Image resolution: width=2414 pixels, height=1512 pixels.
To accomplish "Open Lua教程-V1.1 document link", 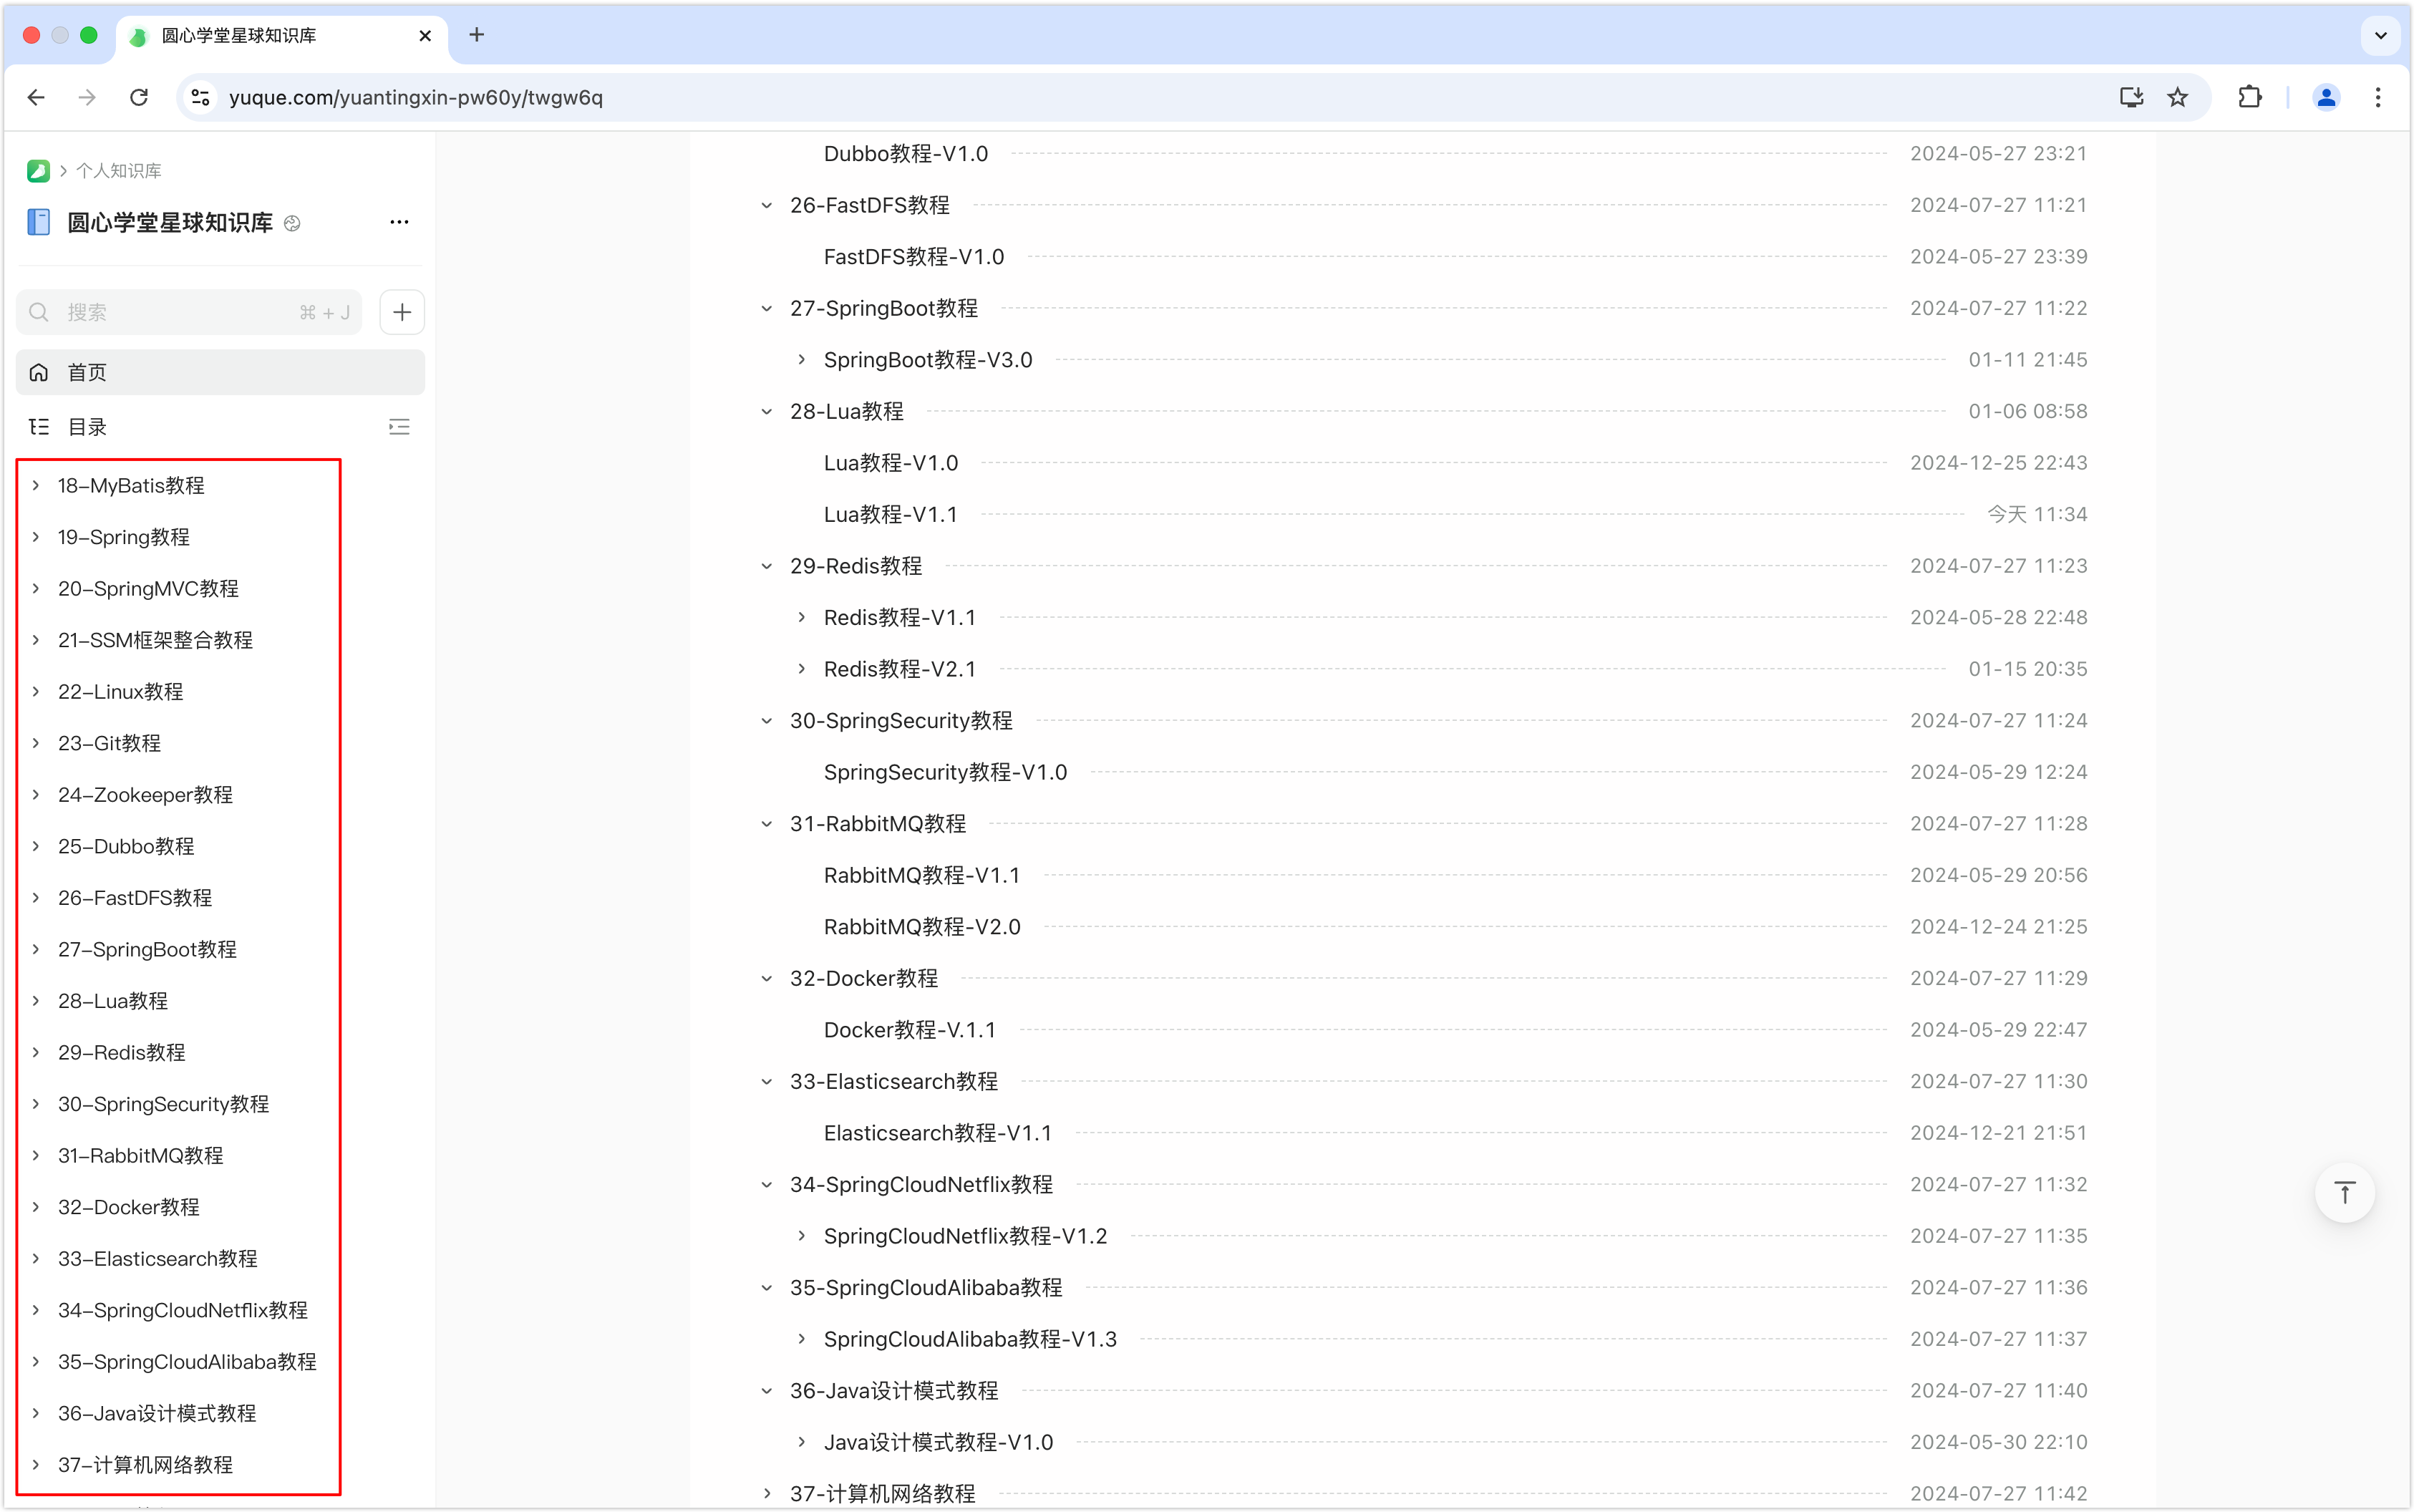I will pos(890,514).
